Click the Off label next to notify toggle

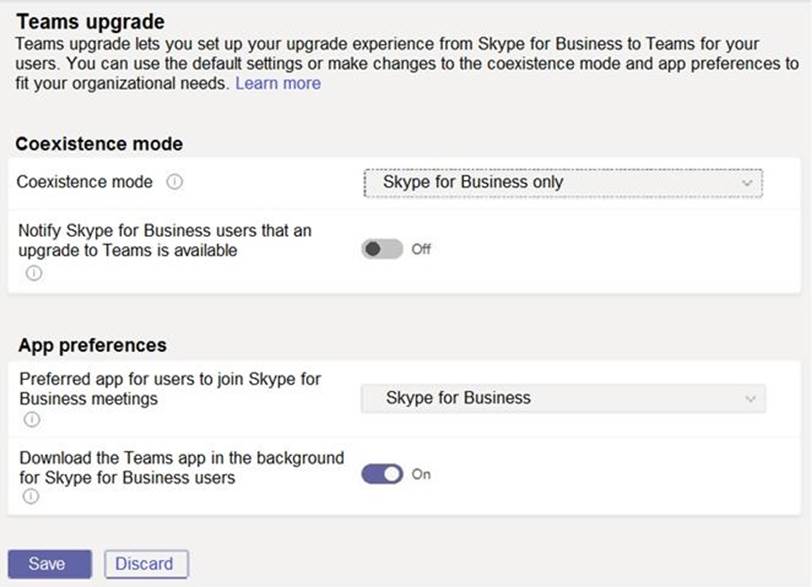421,249
